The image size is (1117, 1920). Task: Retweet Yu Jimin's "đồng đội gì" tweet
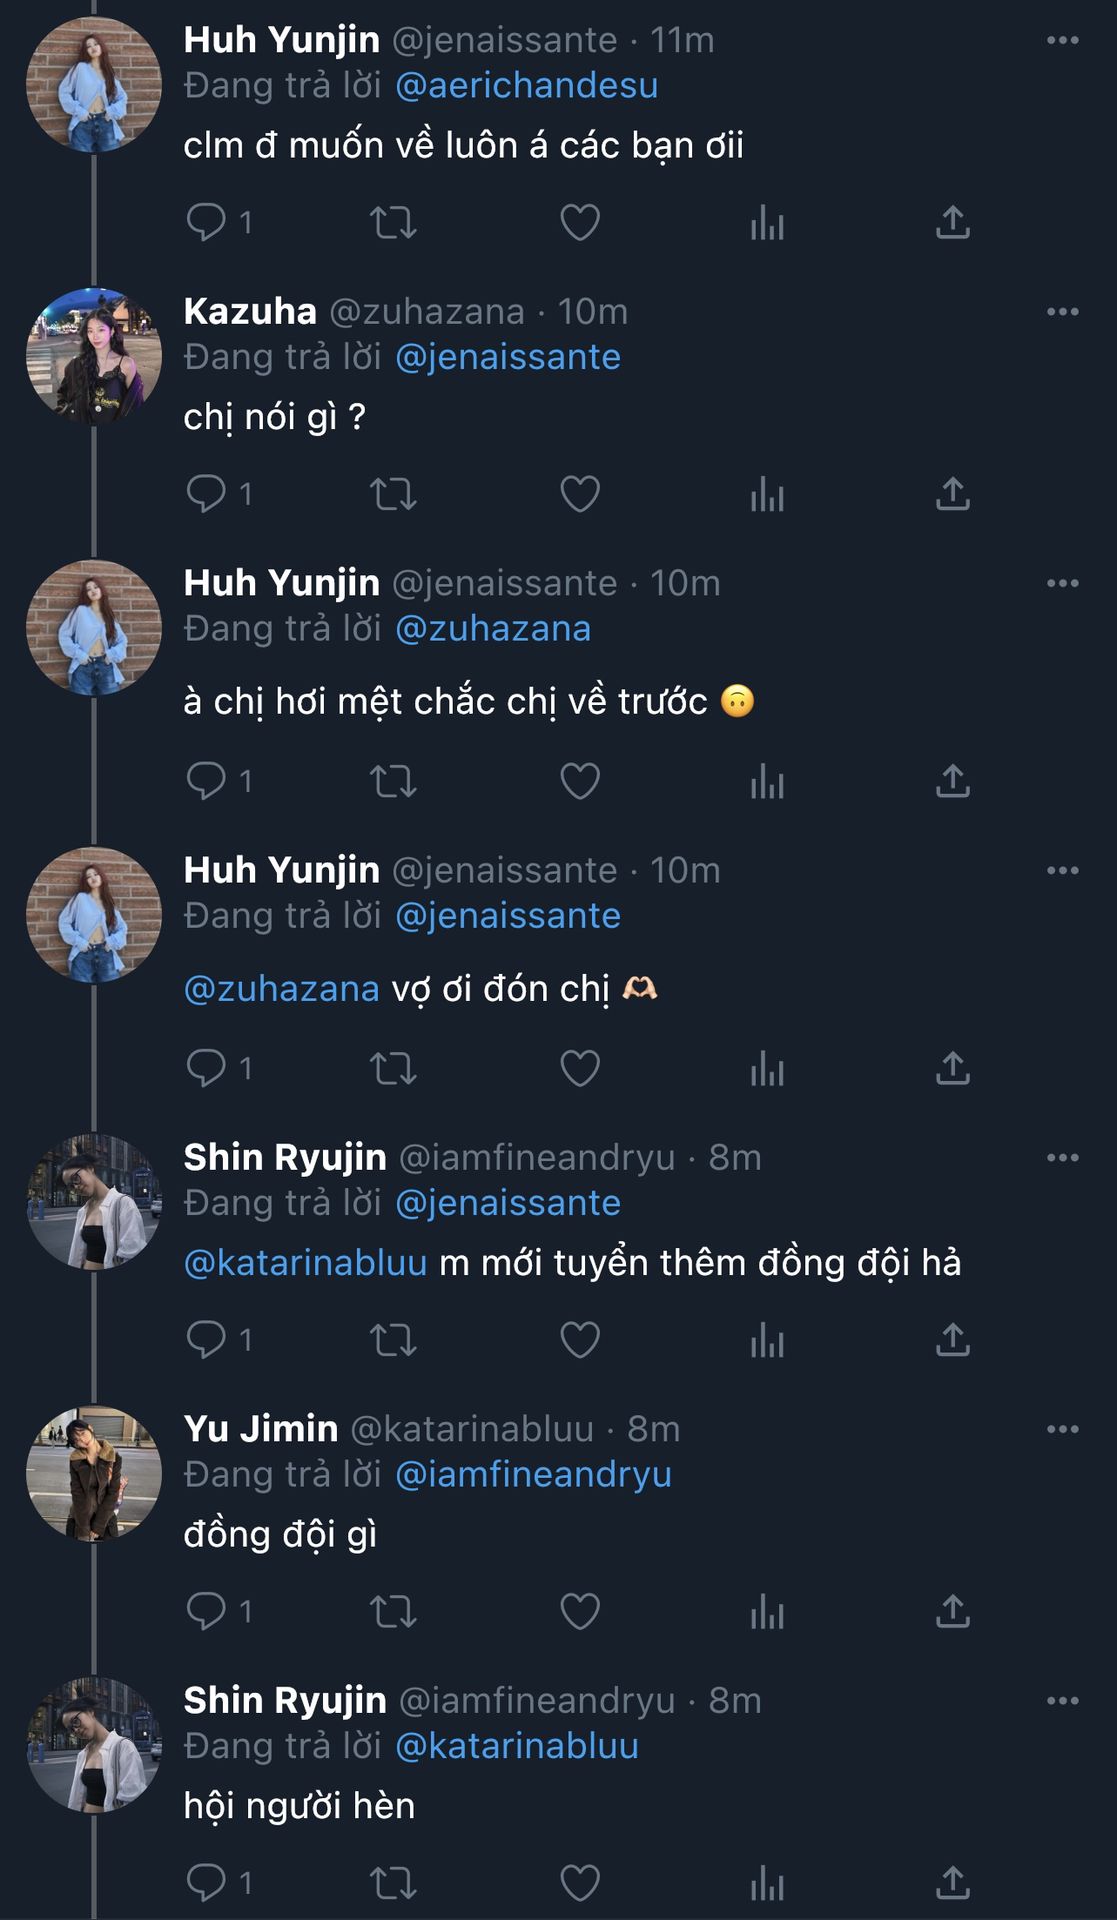(x=393, y=1611)
